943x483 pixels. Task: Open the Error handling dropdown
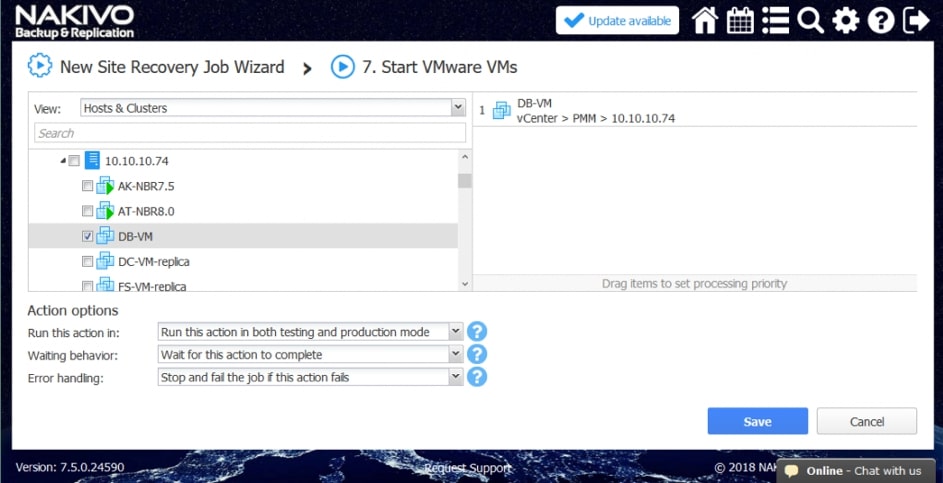tap(310, 378)
